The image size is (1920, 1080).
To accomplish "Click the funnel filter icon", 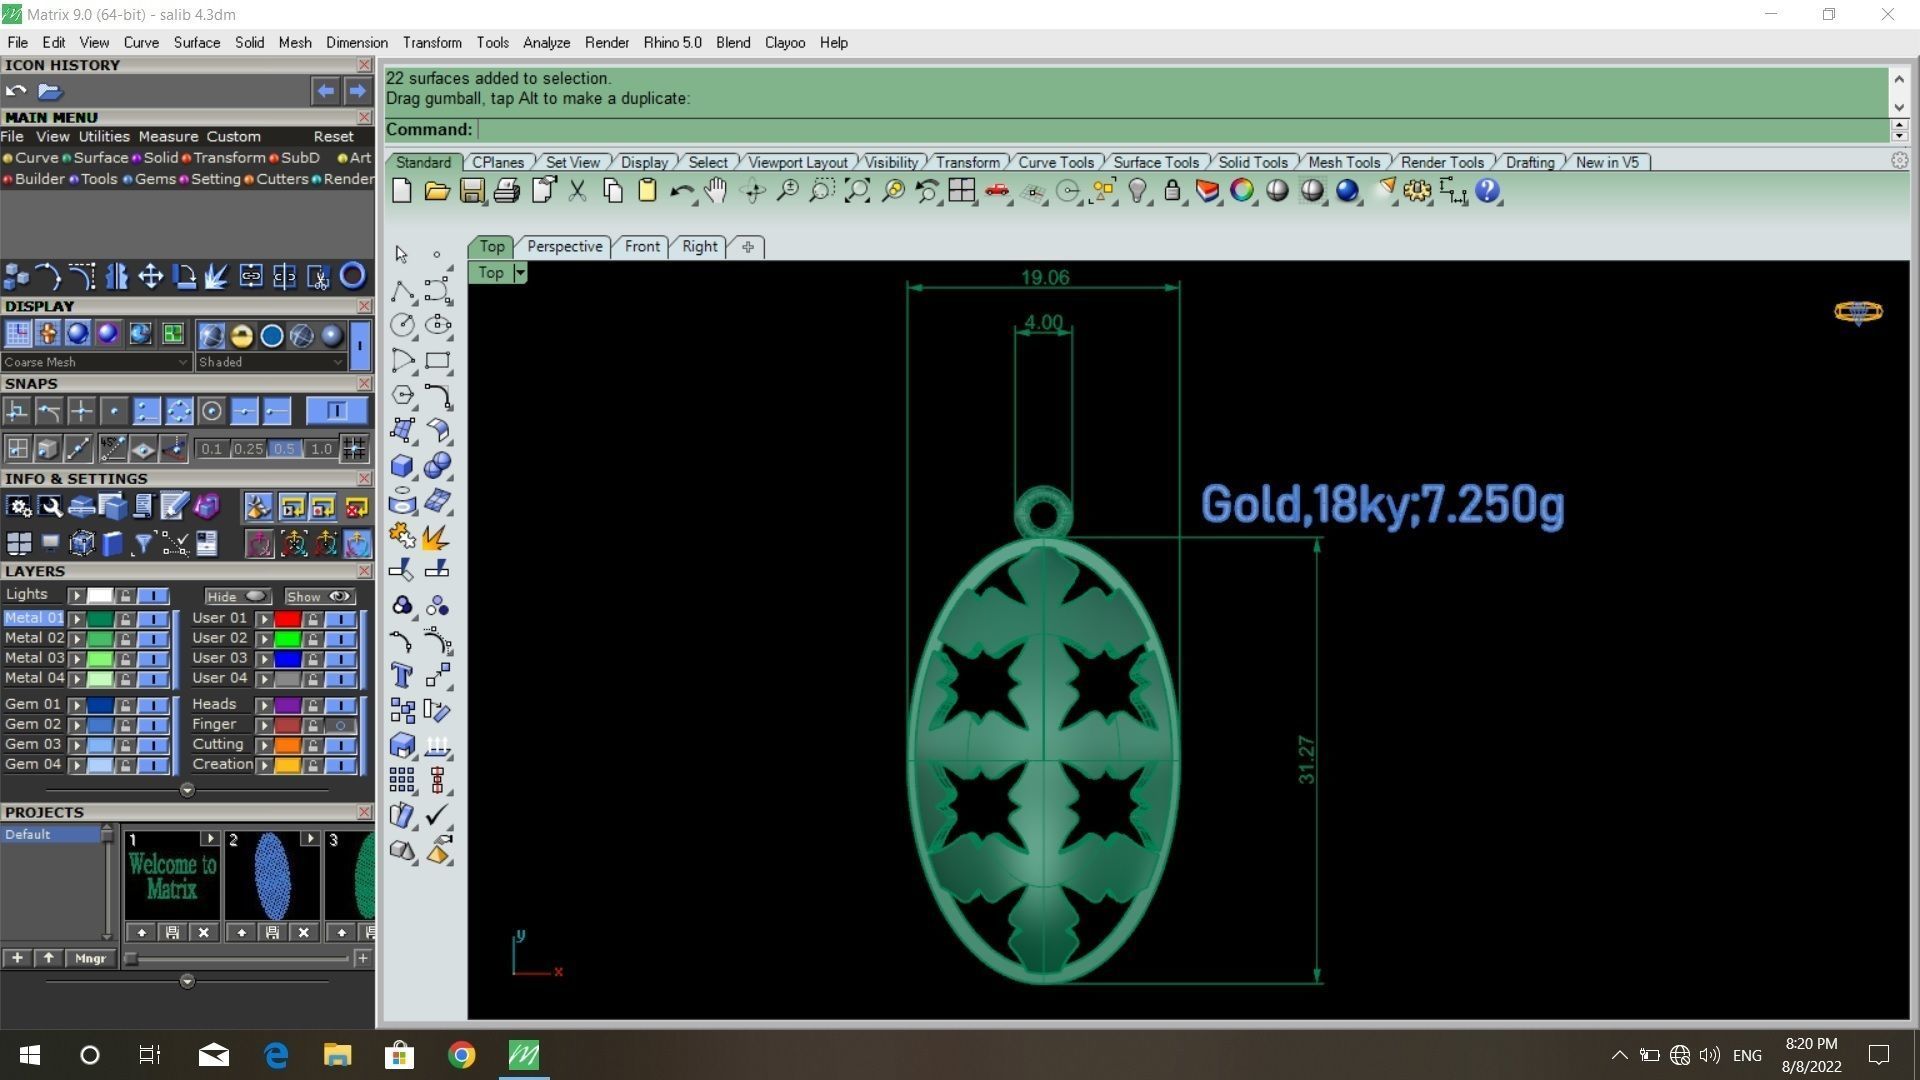I will coord(143,543).
